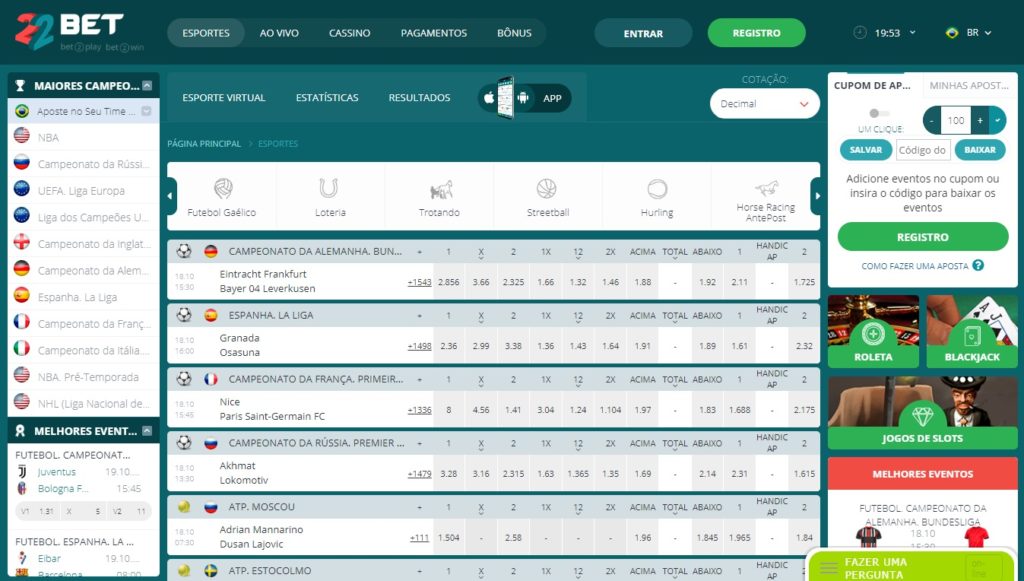Click soccer ball icon of Bundesliga header
Viewport: 1024px width, 581px height.
coord(184,251)
